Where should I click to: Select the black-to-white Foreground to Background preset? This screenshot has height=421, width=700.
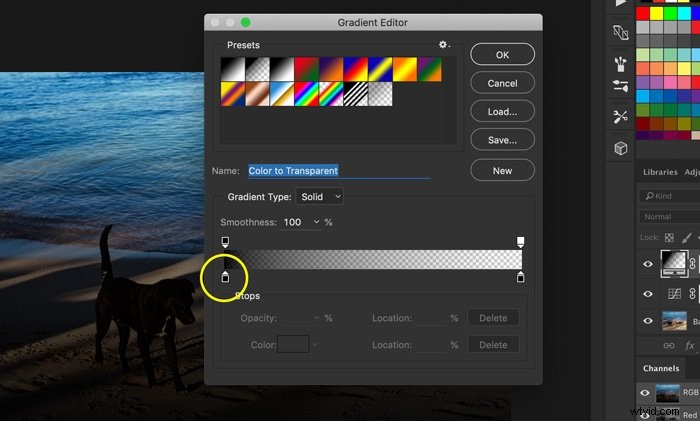[x=233, y=69]
